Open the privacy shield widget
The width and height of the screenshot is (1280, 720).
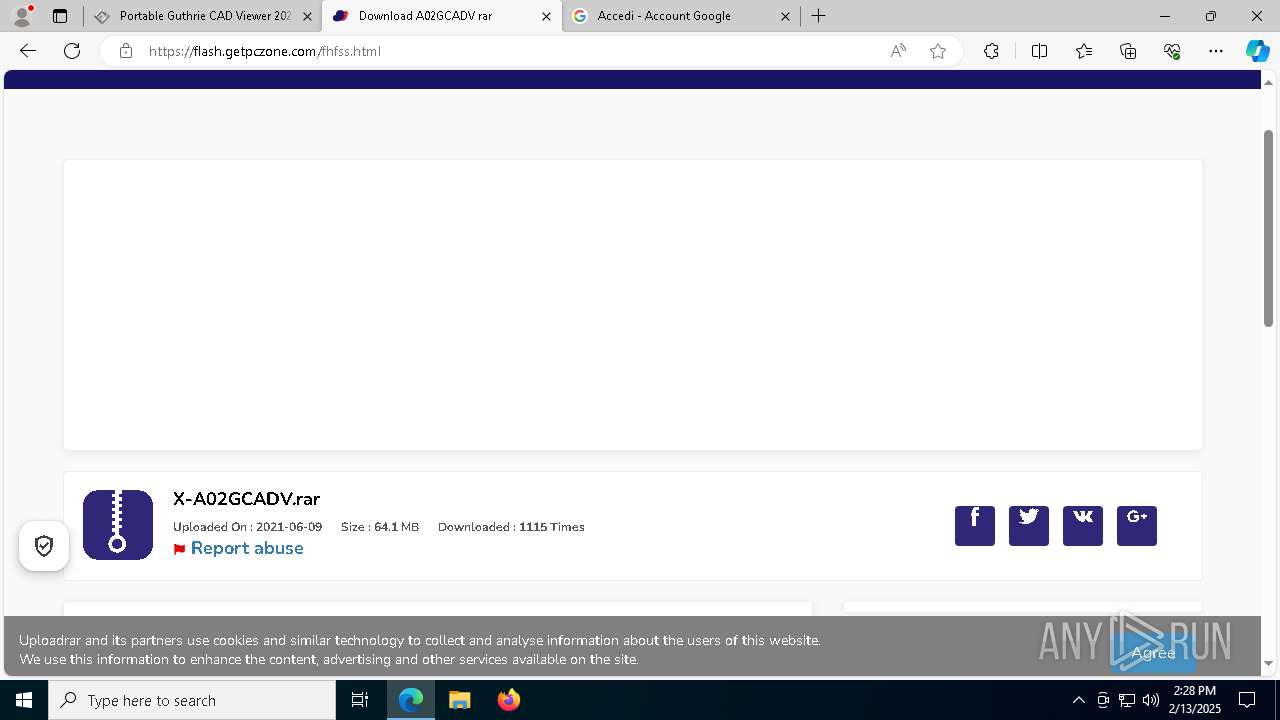[44, 546]
